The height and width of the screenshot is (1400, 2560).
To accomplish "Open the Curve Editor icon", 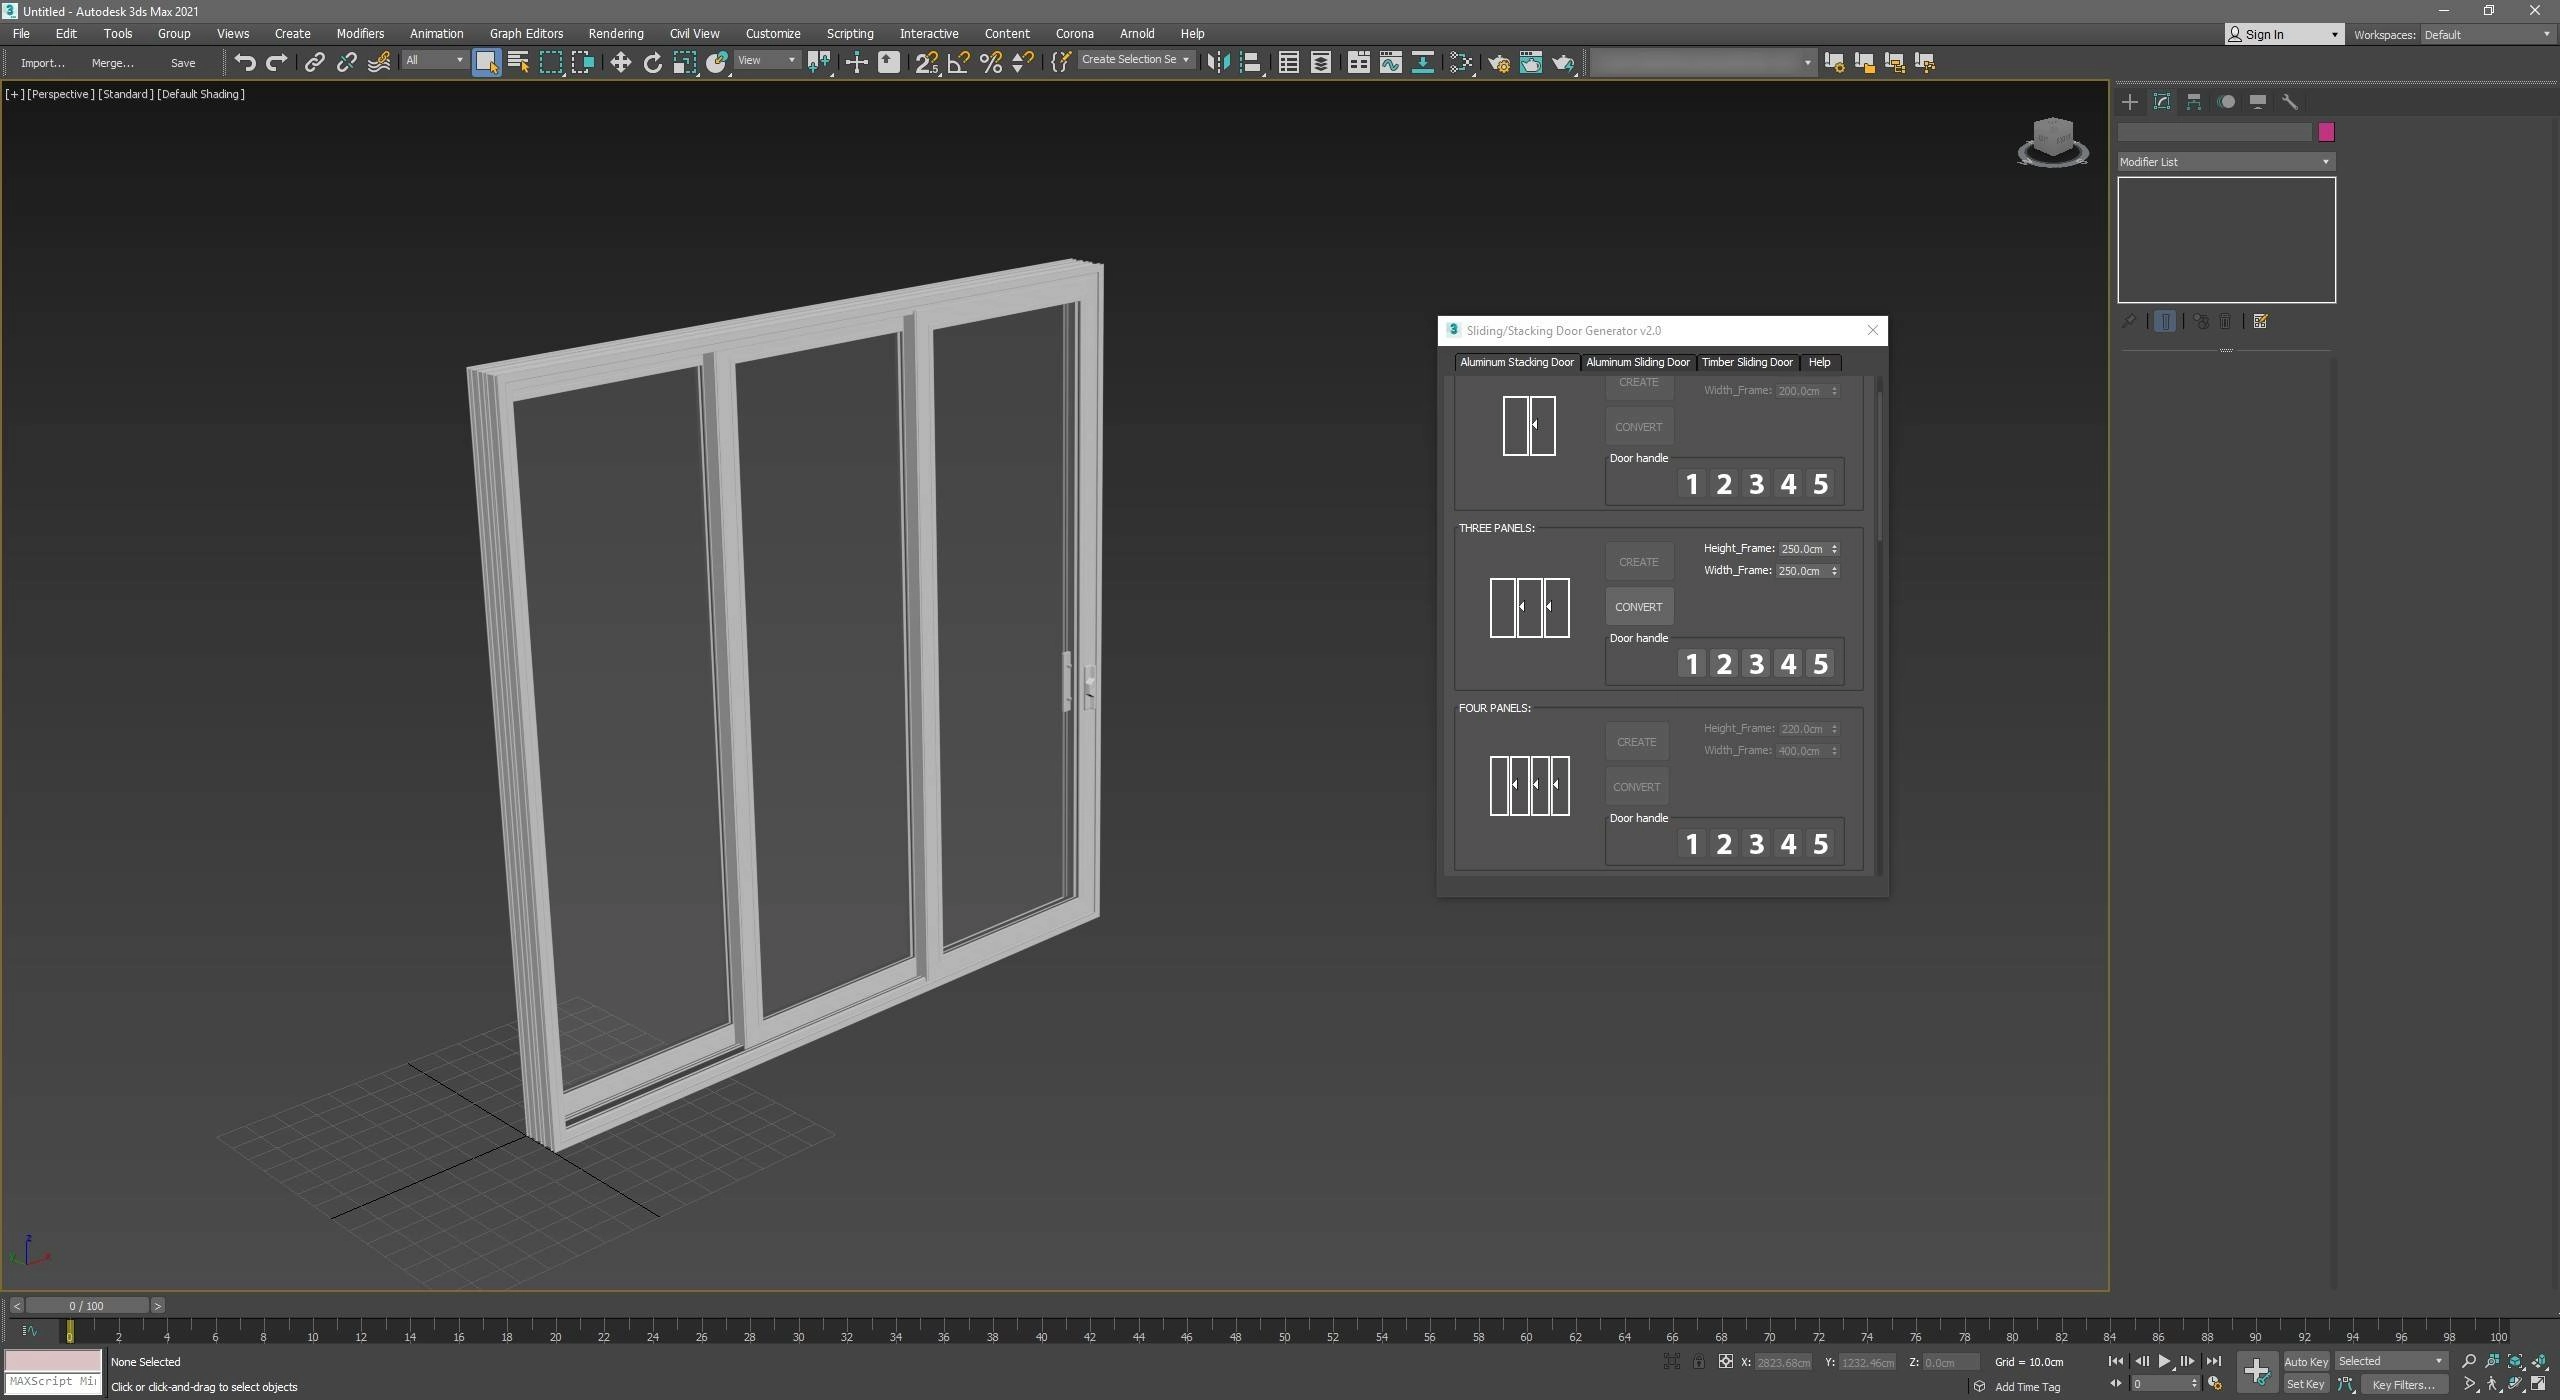I will coord(1390,62).
